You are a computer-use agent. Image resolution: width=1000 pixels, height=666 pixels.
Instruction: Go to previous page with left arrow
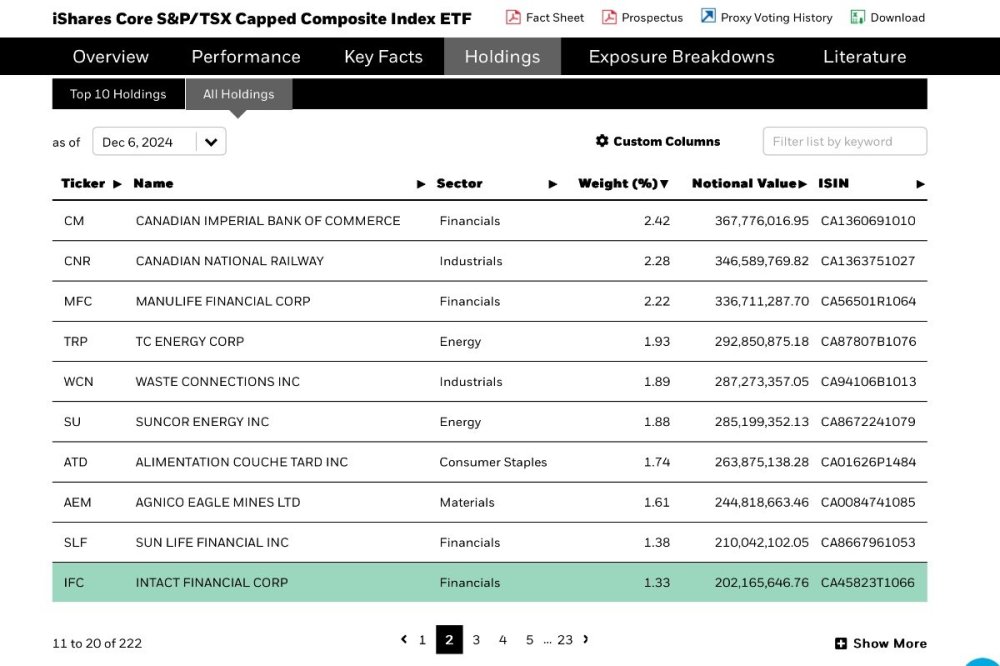pos(404,639)
